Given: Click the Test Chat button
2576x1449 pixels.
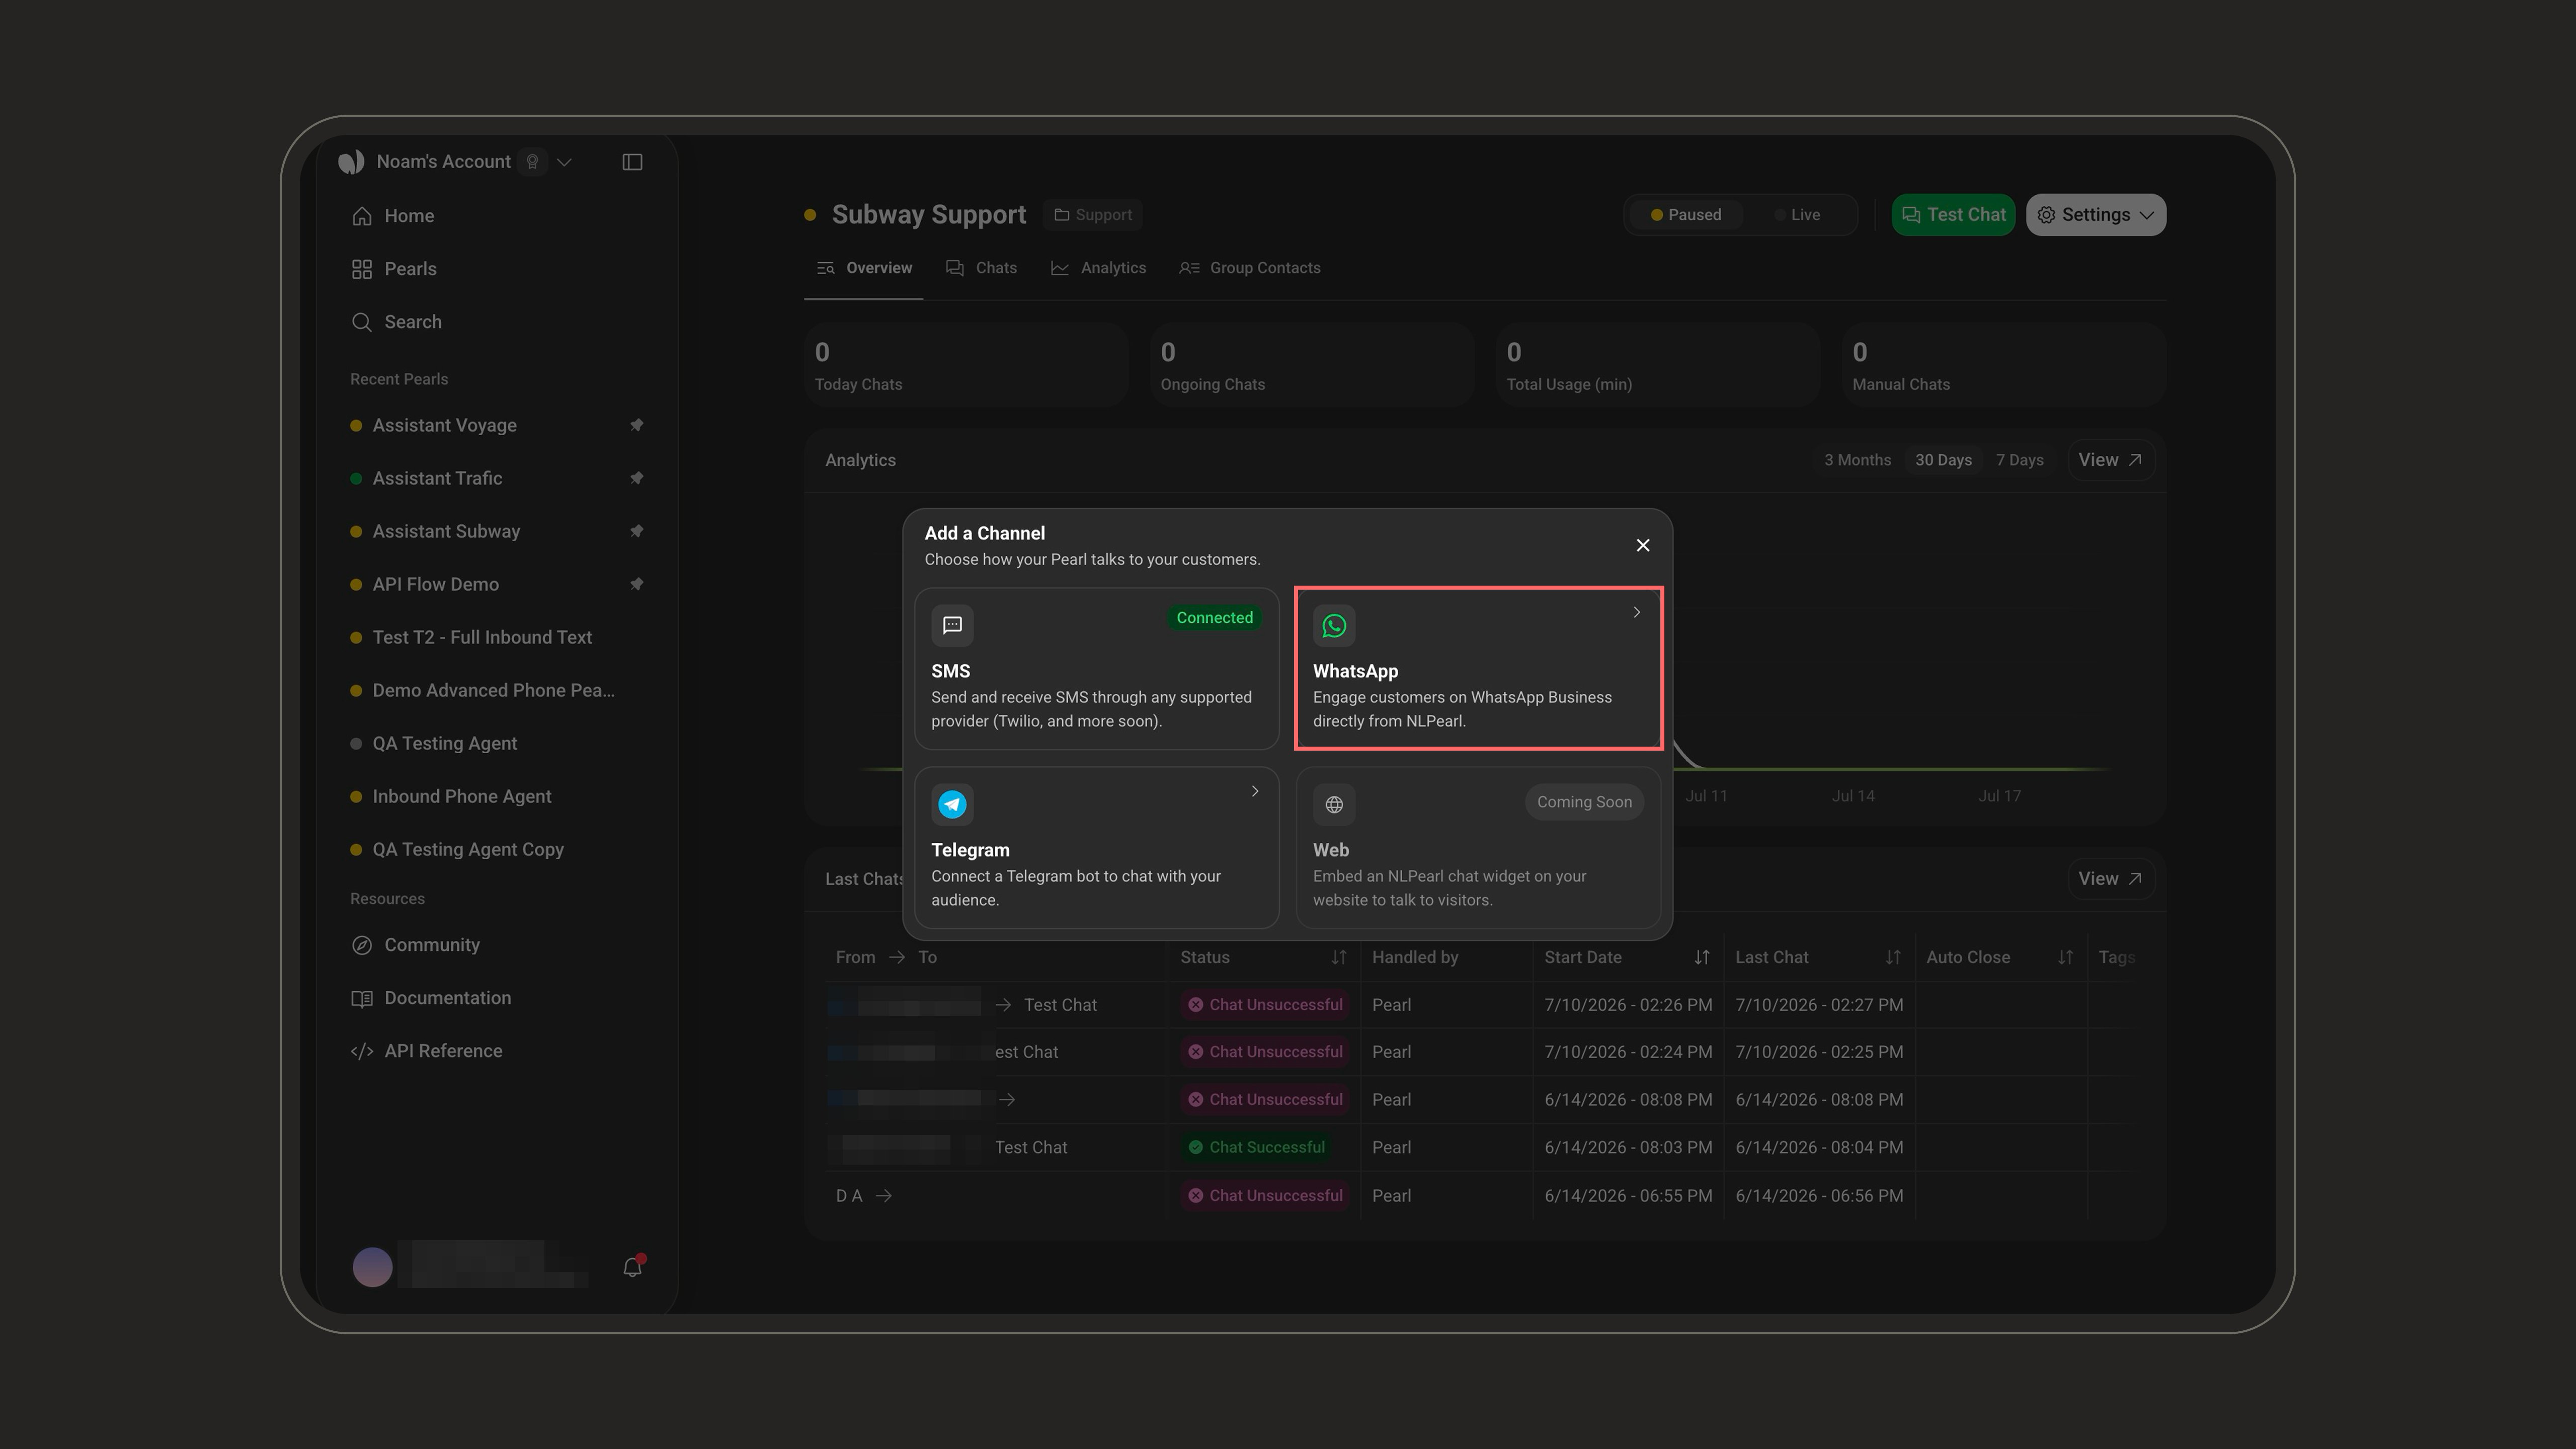Looking at the screenshot, I should [x=1953, y=215].
